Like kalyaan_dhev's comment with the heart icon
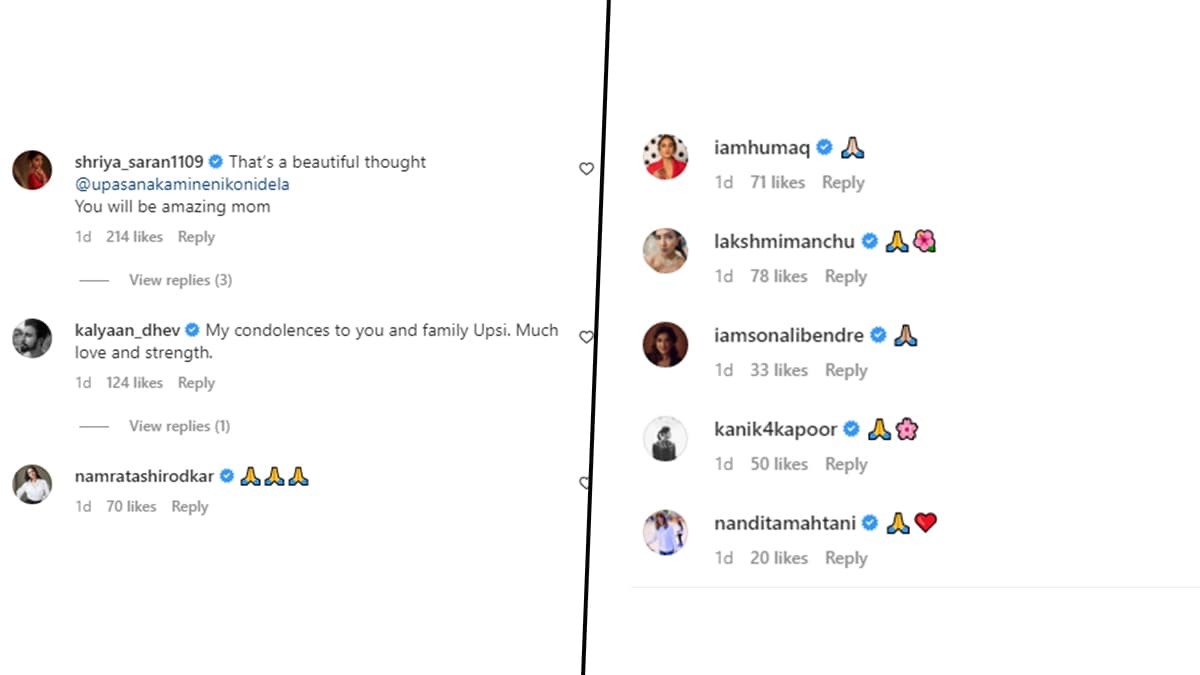Viewport: 1200px width, 675px height. pos(586,337)
